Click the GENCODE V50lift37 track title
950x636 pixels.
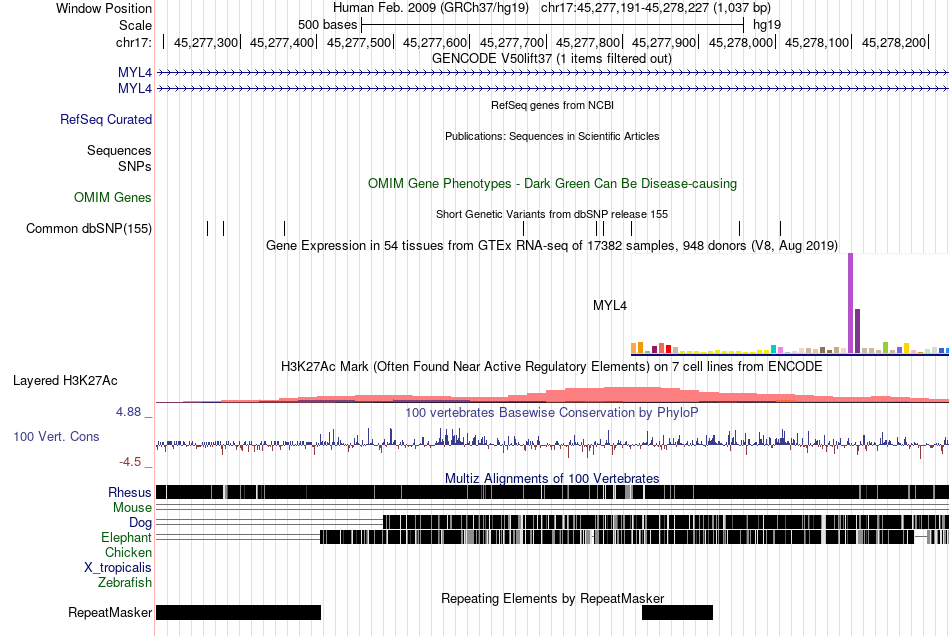click(x=552, y=59)
